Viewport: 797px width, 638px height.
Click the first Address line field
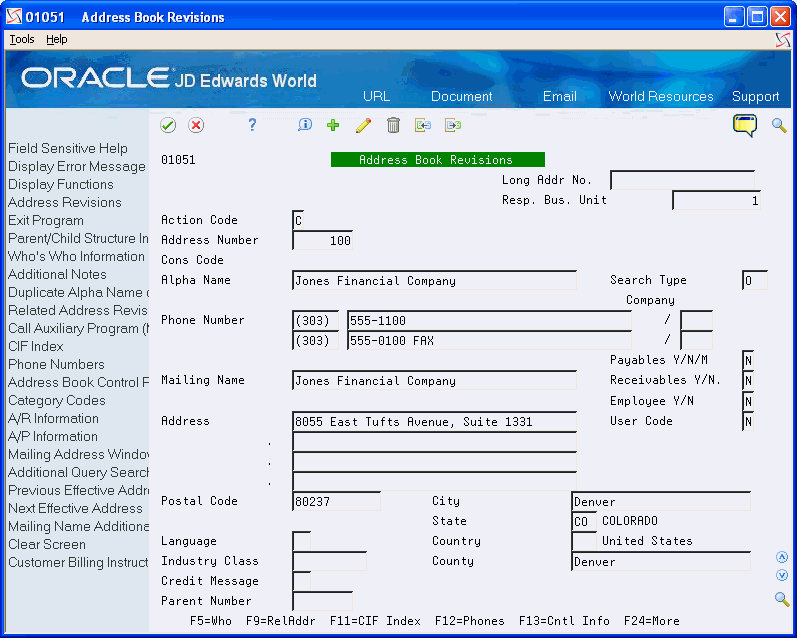tap(434, 421)
